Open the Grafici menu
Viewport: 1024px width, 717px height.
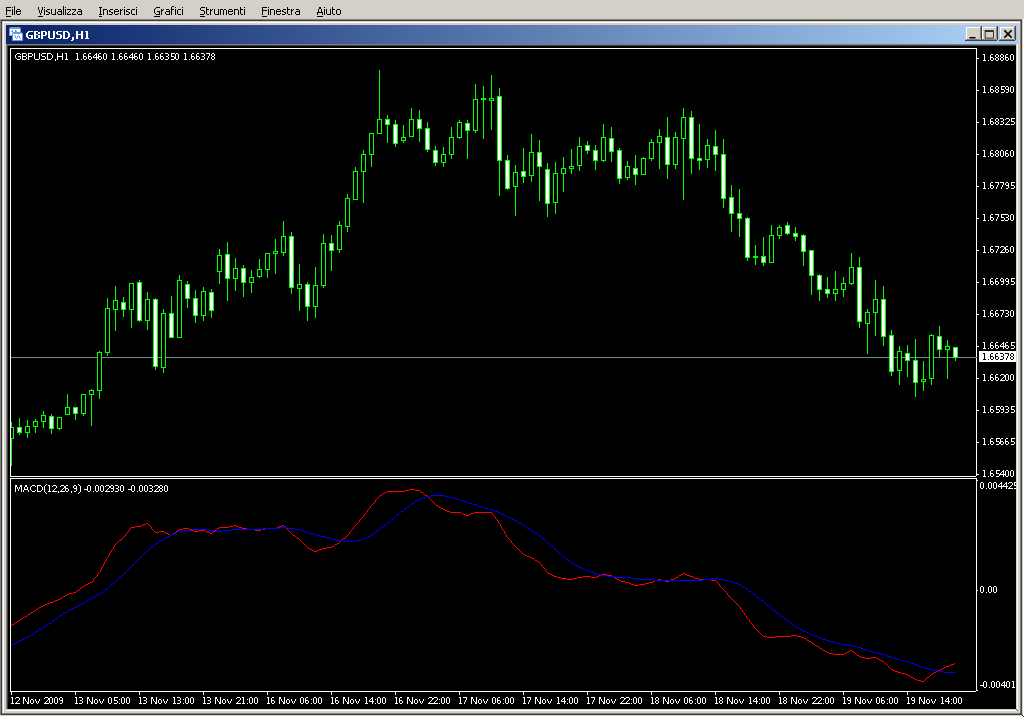(168, 11)
